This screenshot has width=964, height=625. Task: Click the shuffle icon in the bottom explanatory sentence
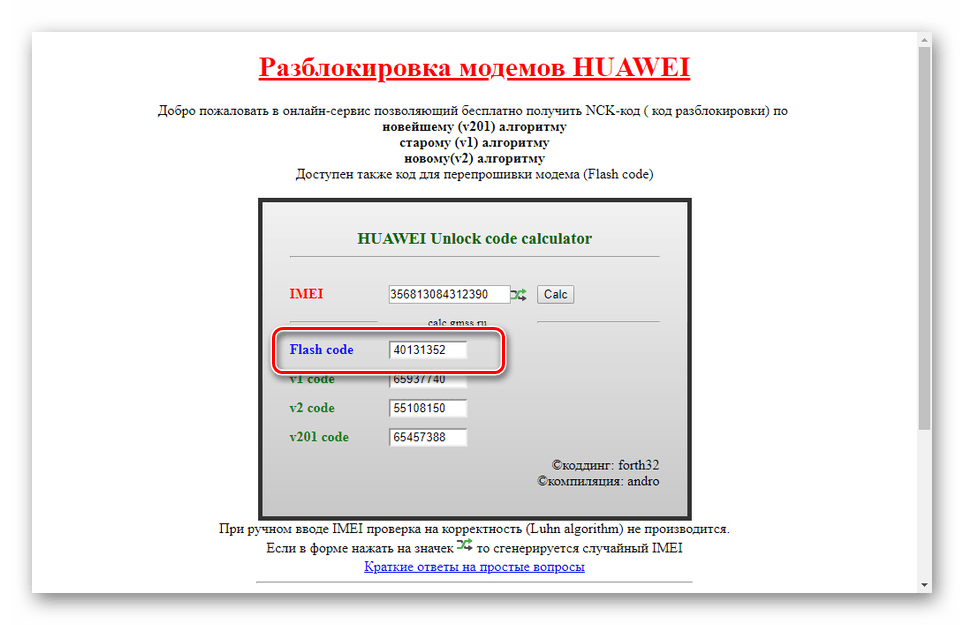465,544
